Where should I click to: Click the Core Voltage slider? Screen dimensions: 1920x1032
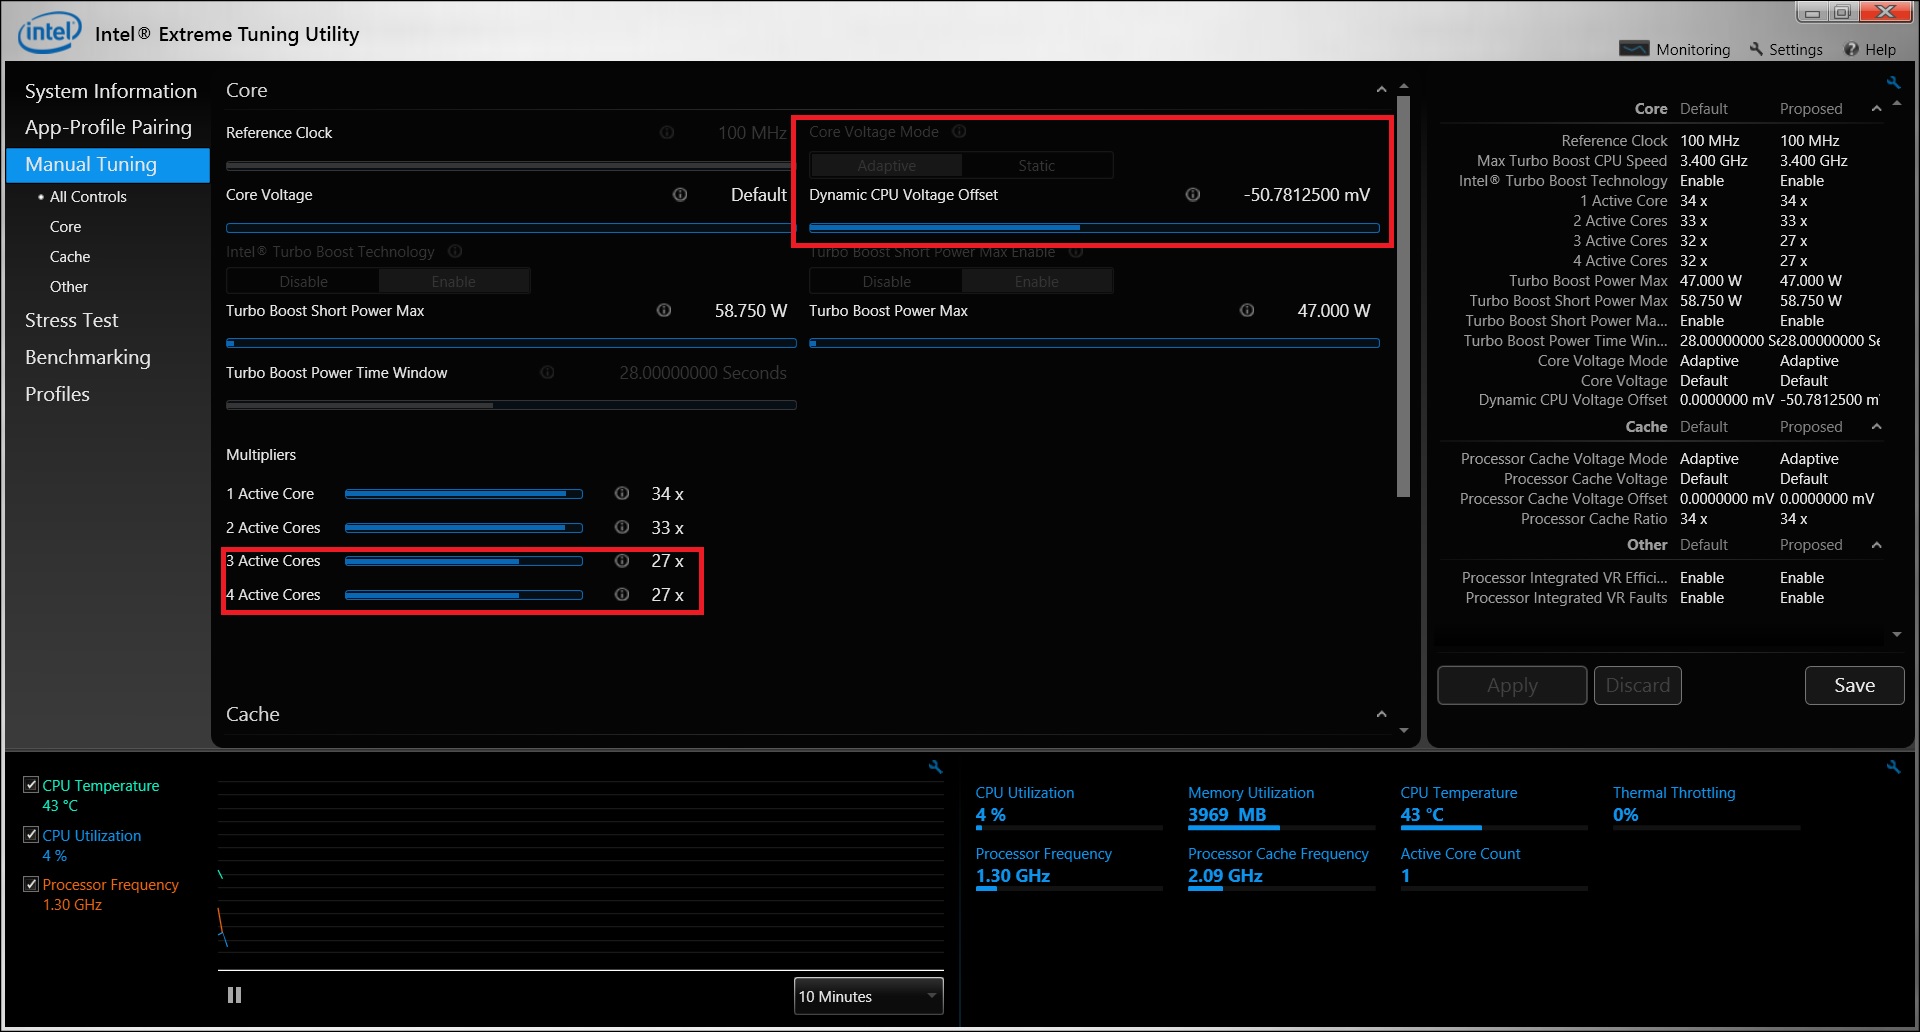[511, 228]
